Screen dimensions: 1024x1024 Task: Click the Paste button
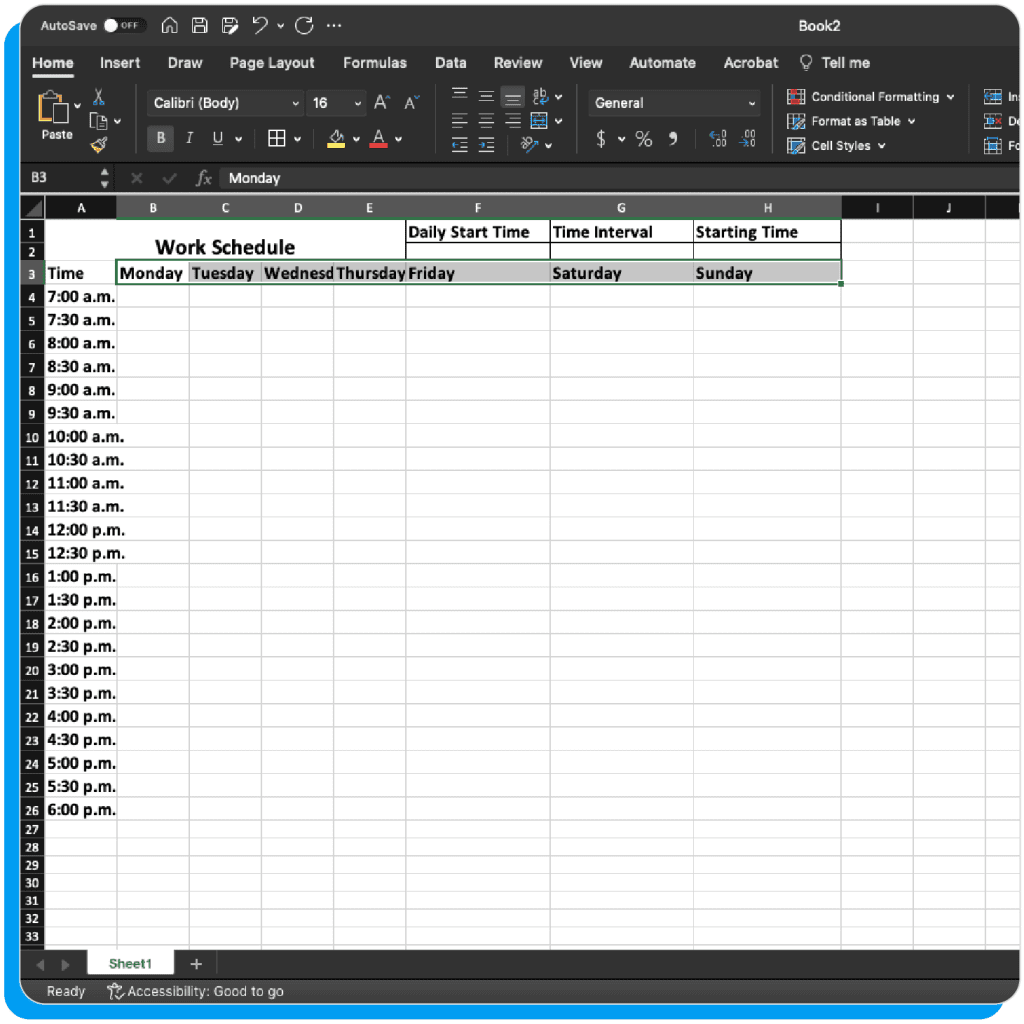56,112
